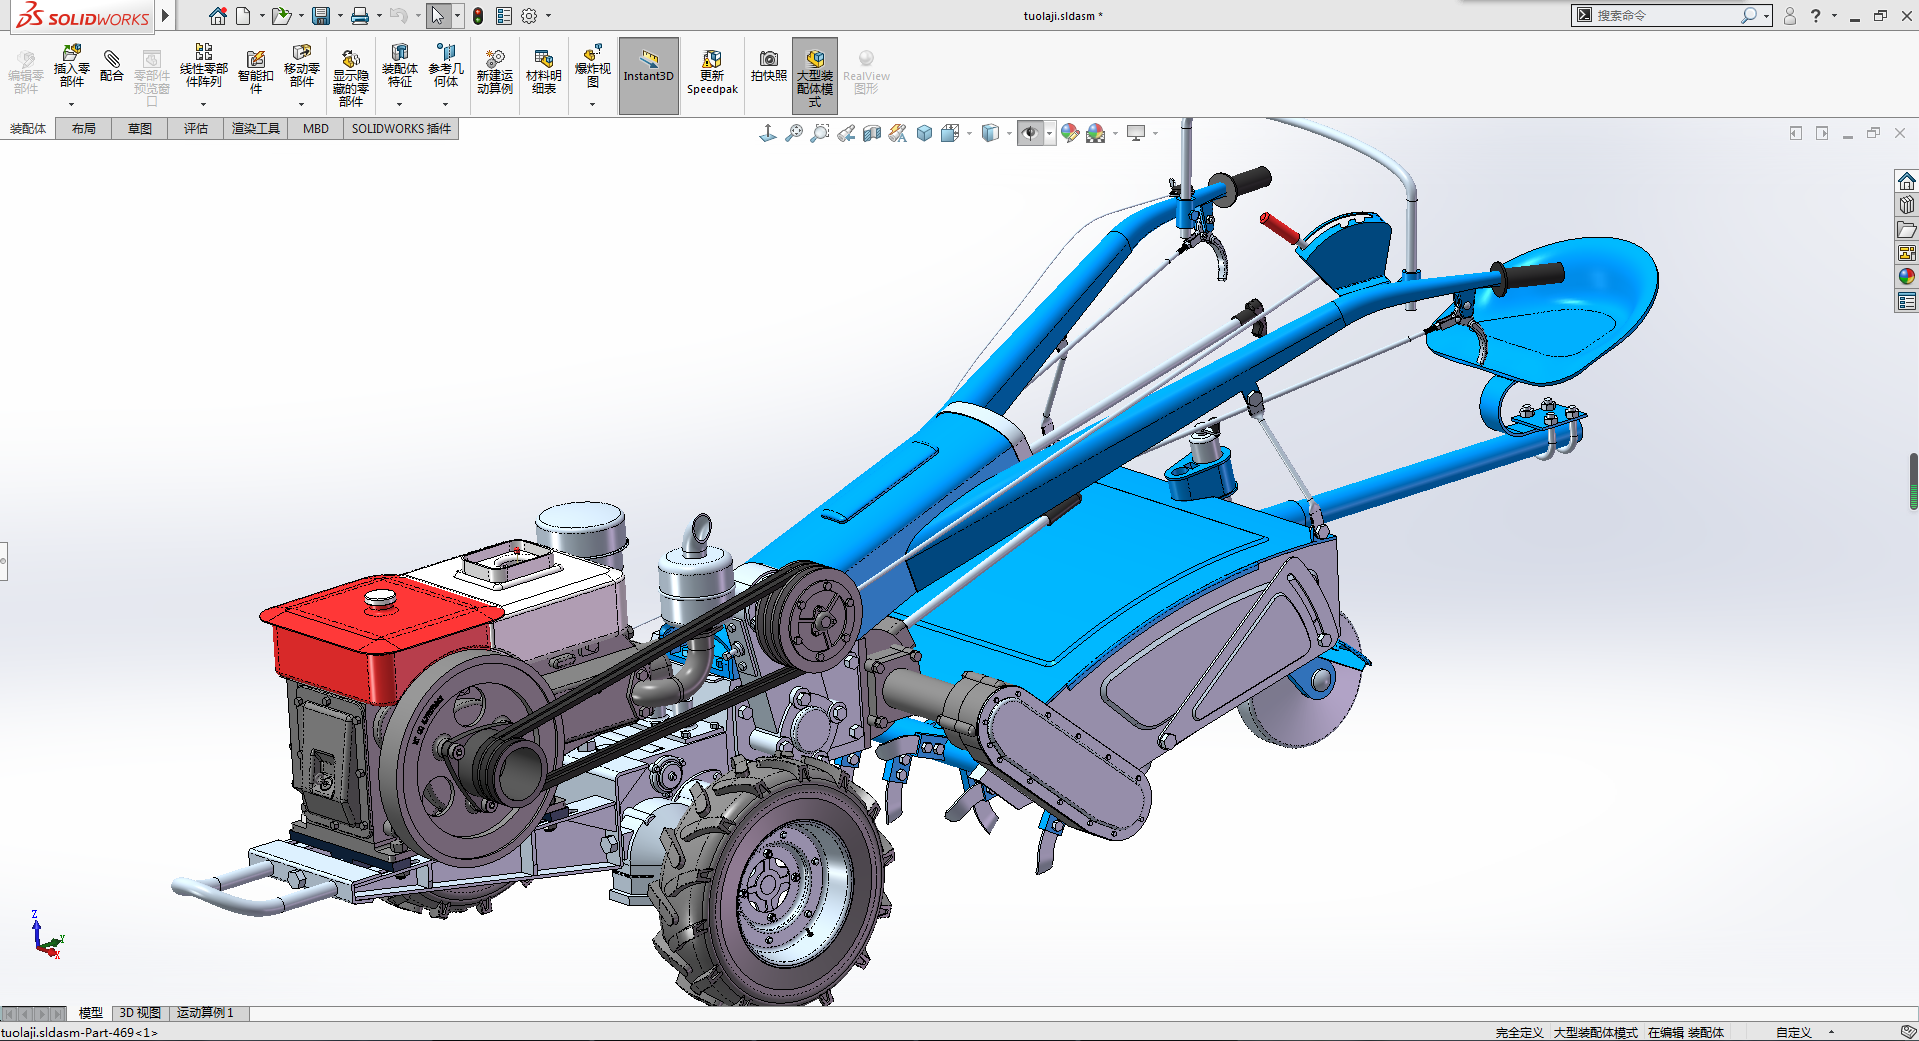Activate the Section View icon
Image resolution: width=1919 pixels, height=1041 pixels.
[872, 133]
